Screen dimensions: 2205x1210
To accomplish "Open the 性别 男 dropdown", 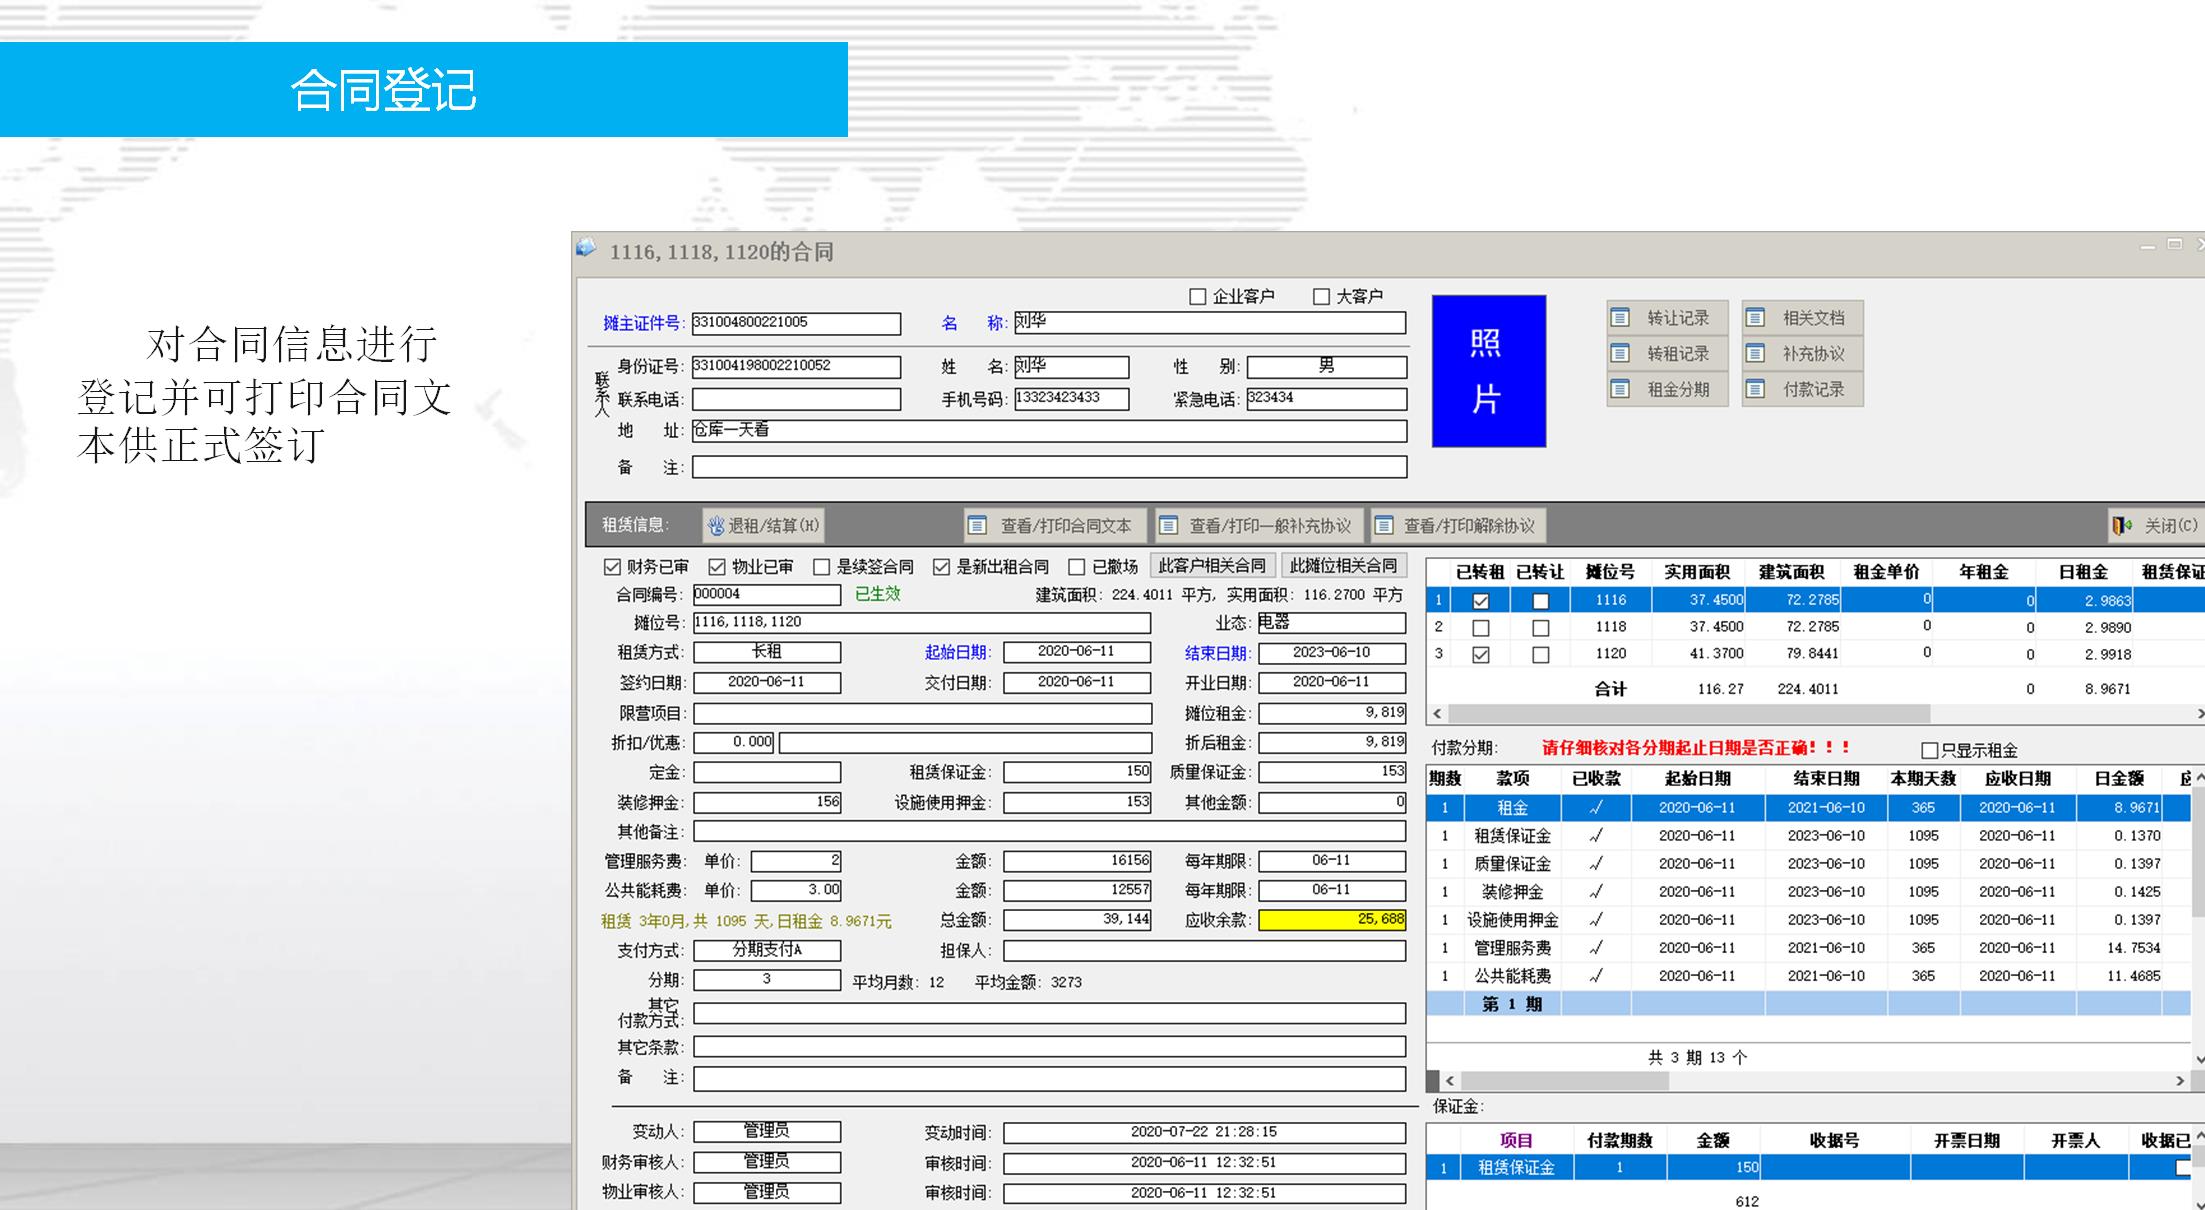I will coord(1326,367).
